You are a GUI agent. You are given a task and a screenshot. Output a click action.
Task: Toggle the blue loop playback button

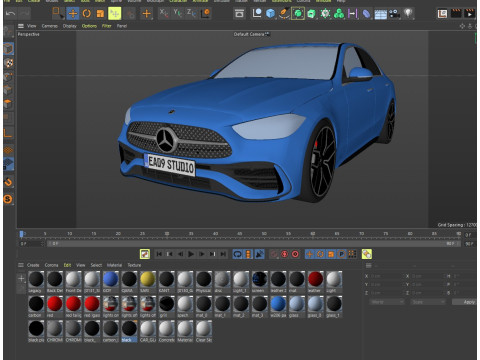tap(237, 254)
